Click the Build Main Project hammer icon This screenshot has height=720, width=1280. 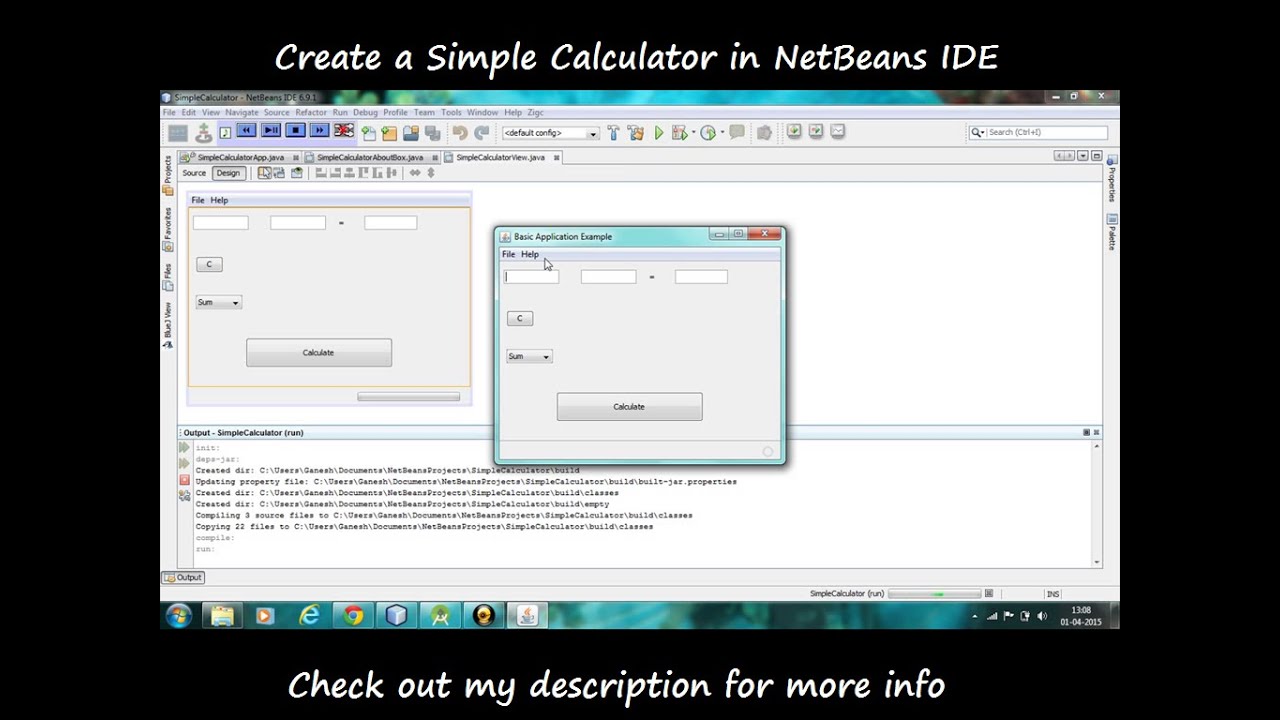pos(614,132)
